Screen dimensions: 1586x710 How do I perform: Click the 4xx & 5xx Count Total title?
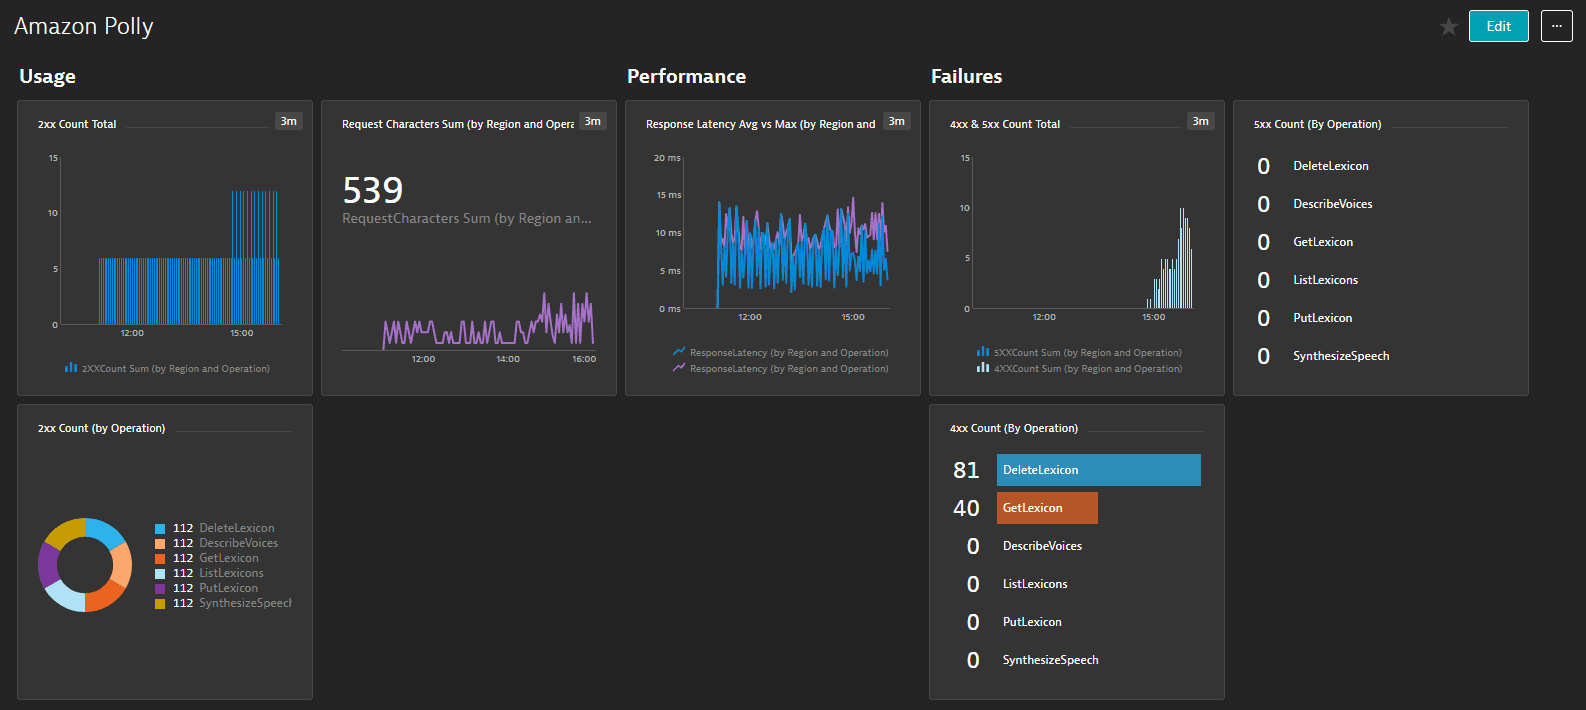tap(1005, 124)
